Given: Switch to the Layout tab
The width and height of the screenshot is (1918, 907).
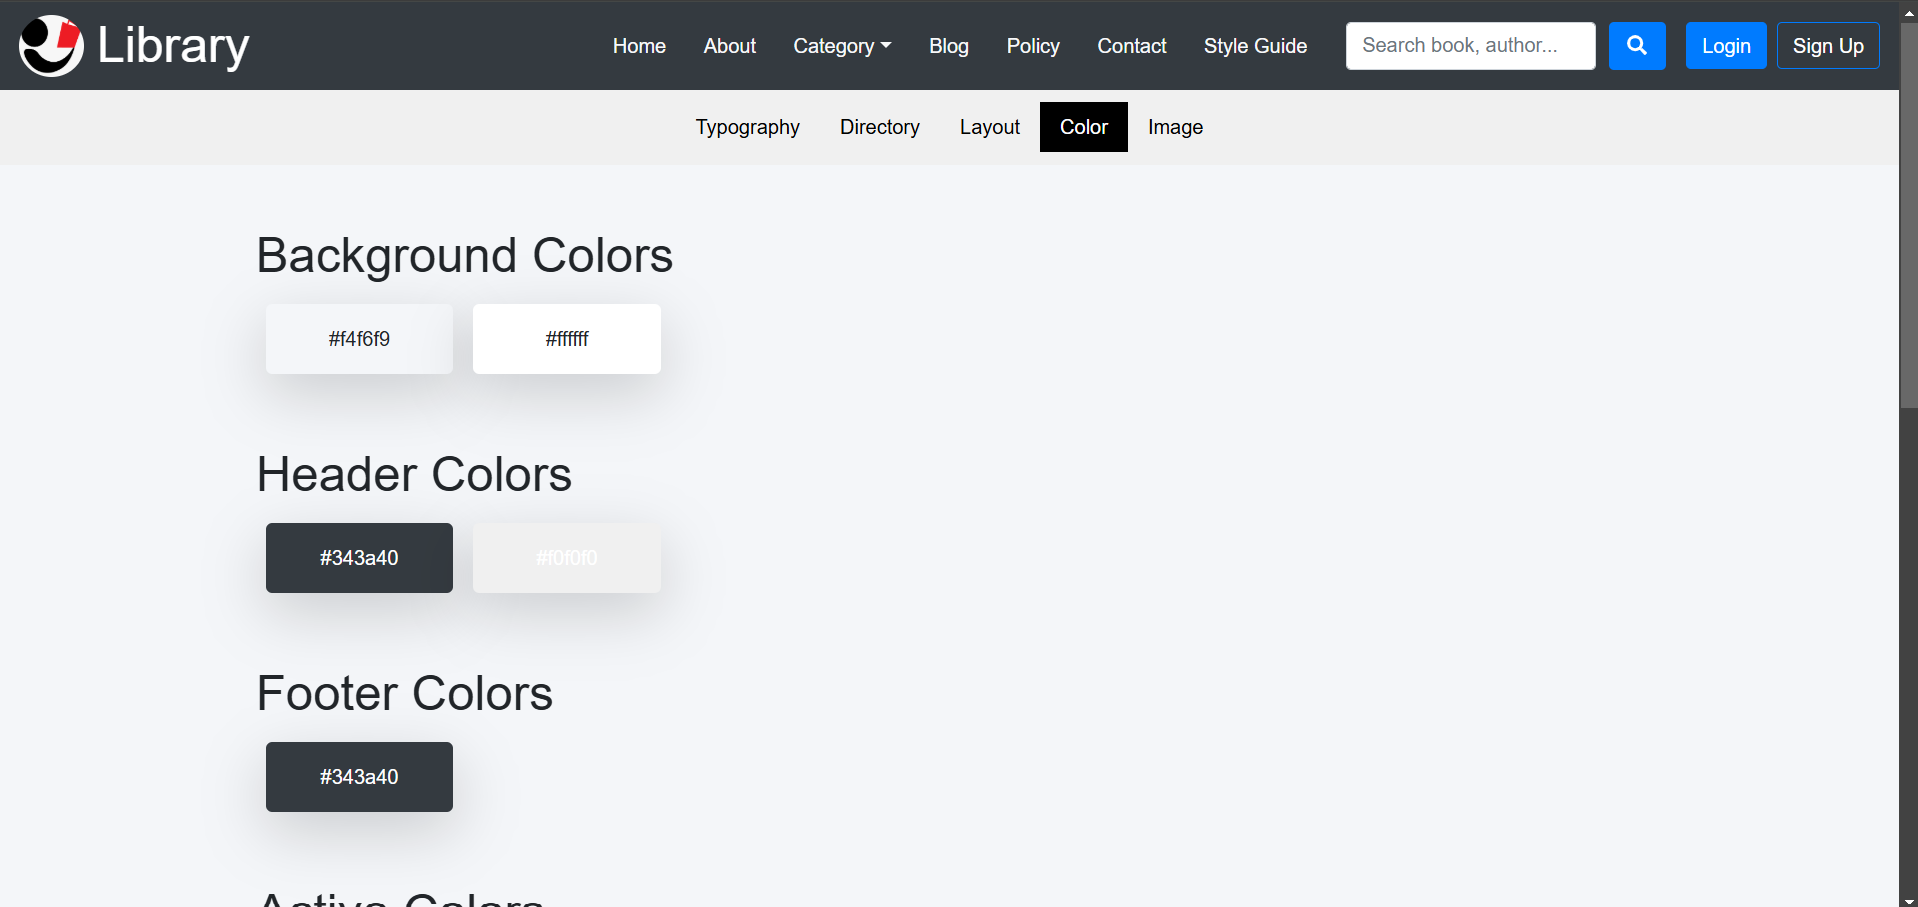Looking at the screenshot, I should pyautogui.click(x=989, y=127).
